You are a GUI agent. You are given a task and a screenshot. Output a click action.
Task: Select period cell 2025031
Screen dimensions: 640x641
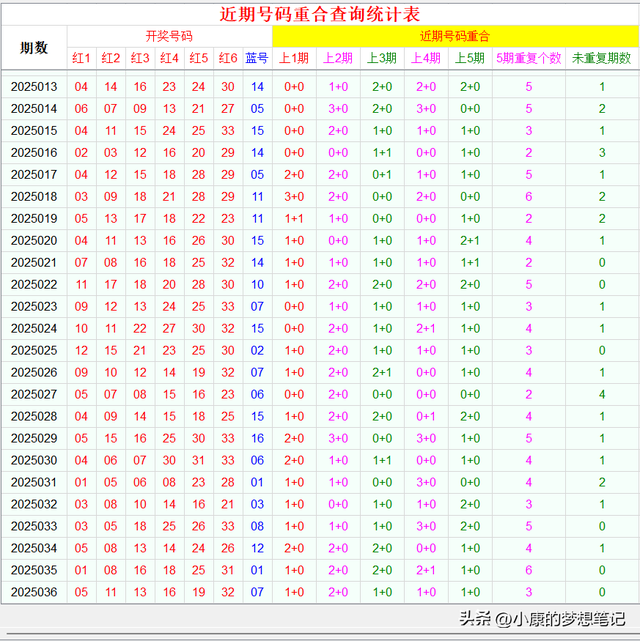(34, 482)
